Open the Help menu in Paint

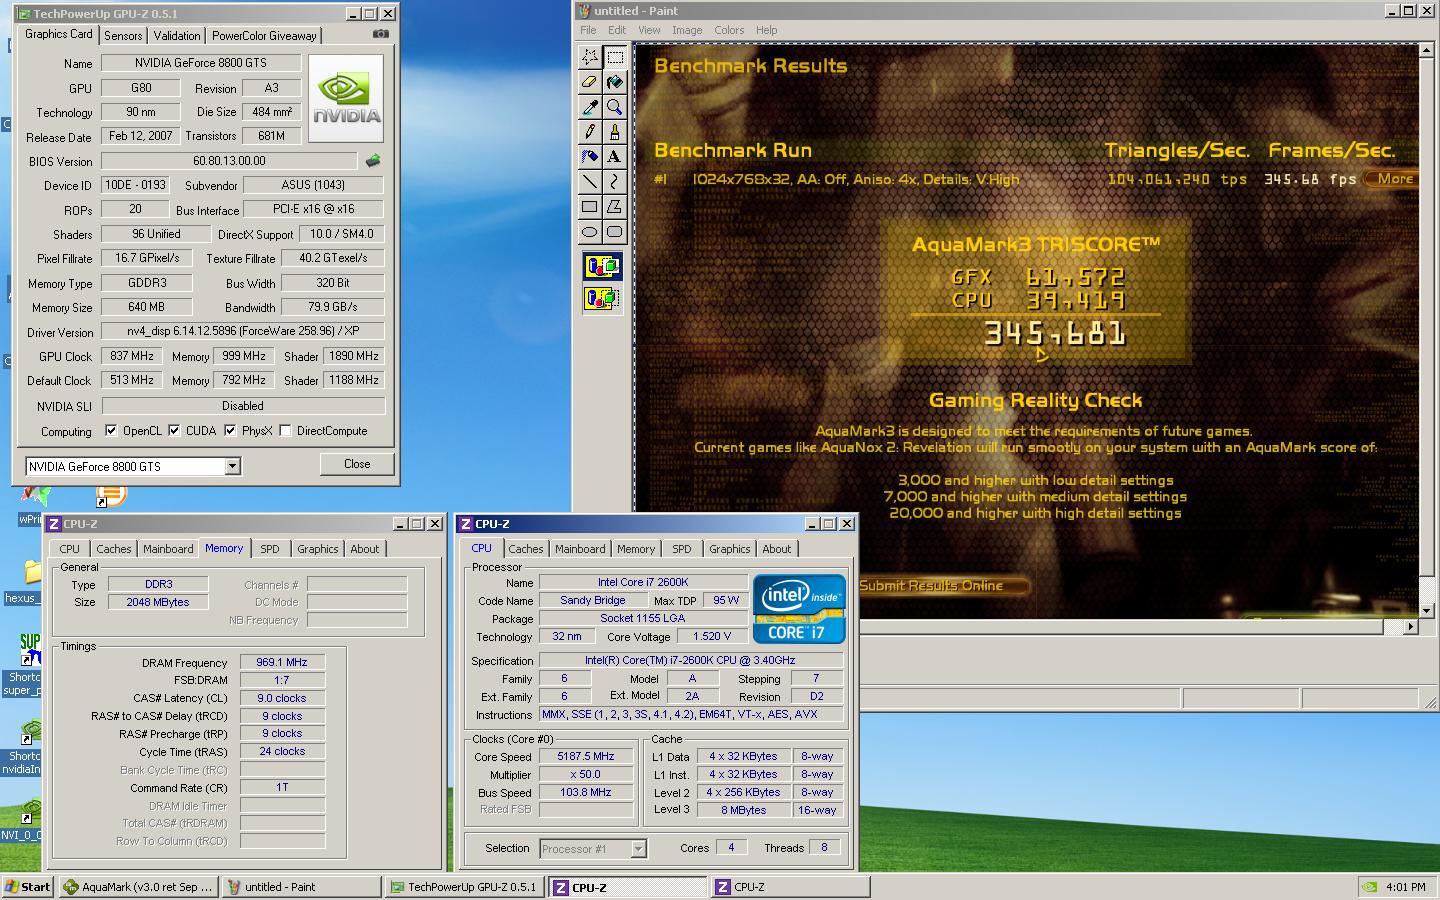[x=767, y=30]
